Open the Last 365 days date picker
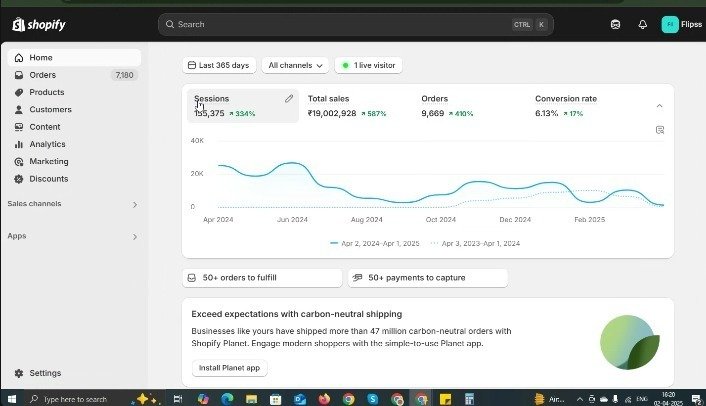 (x=219, y=65)
